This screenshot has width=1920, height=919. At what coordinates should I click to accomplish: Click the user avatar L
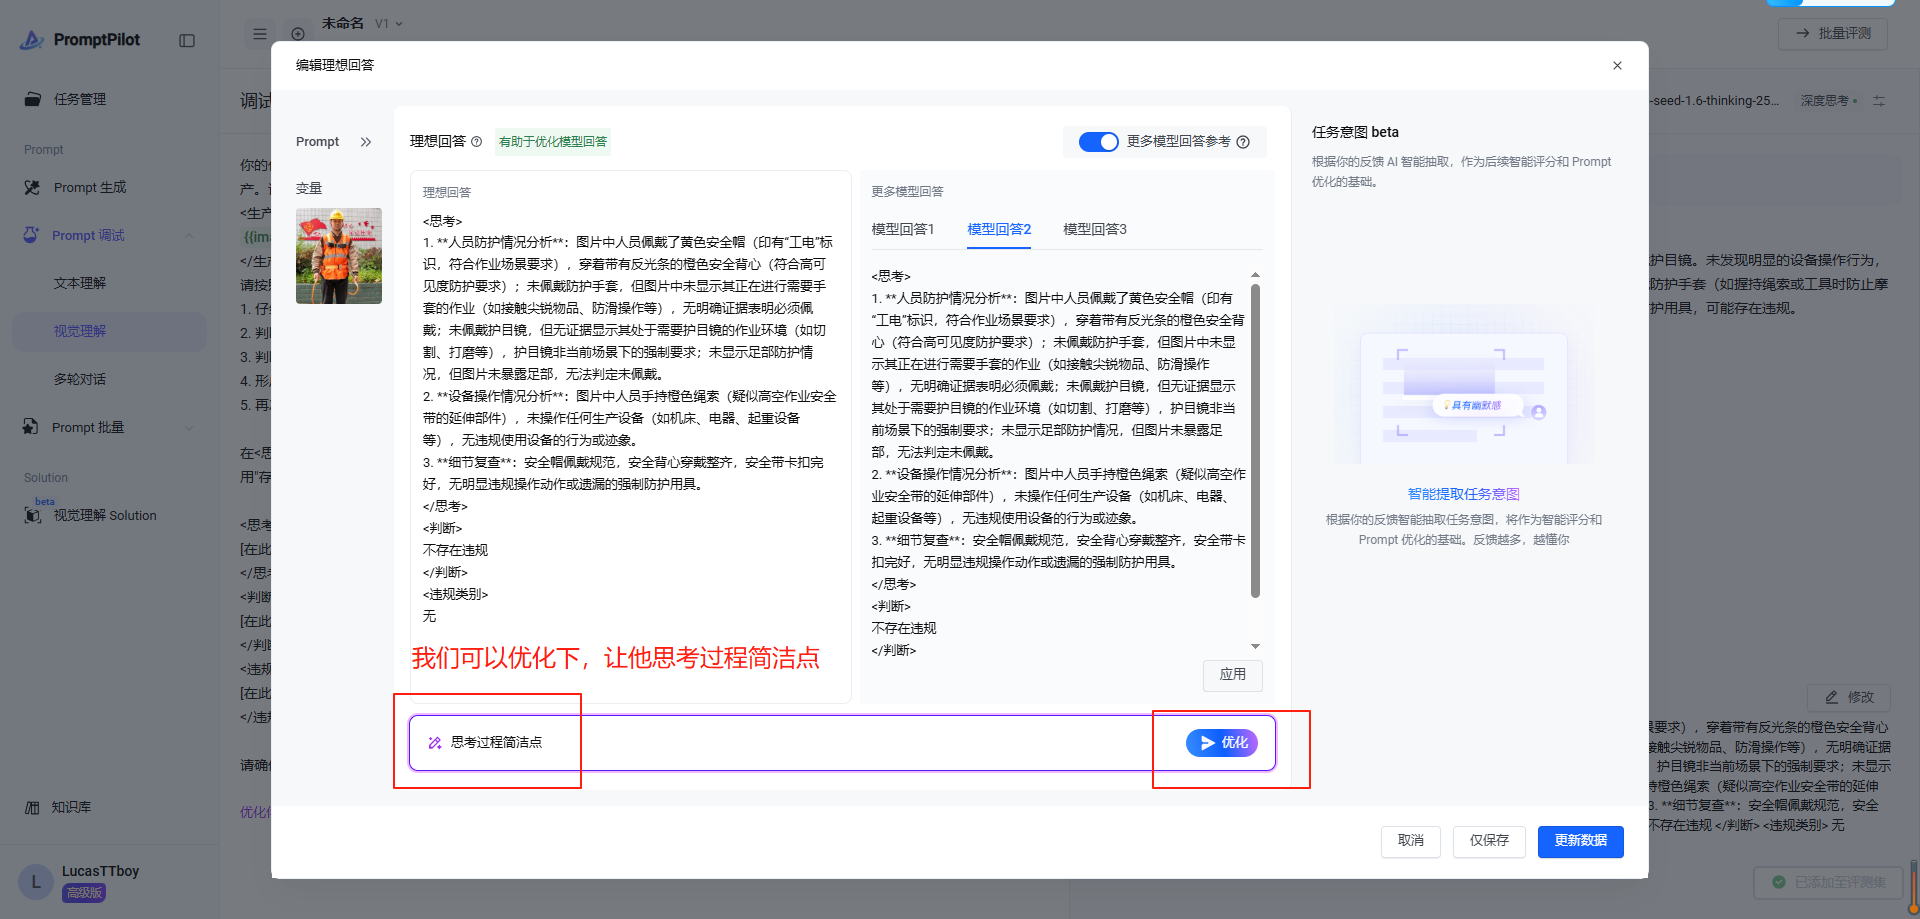[36, 881]
